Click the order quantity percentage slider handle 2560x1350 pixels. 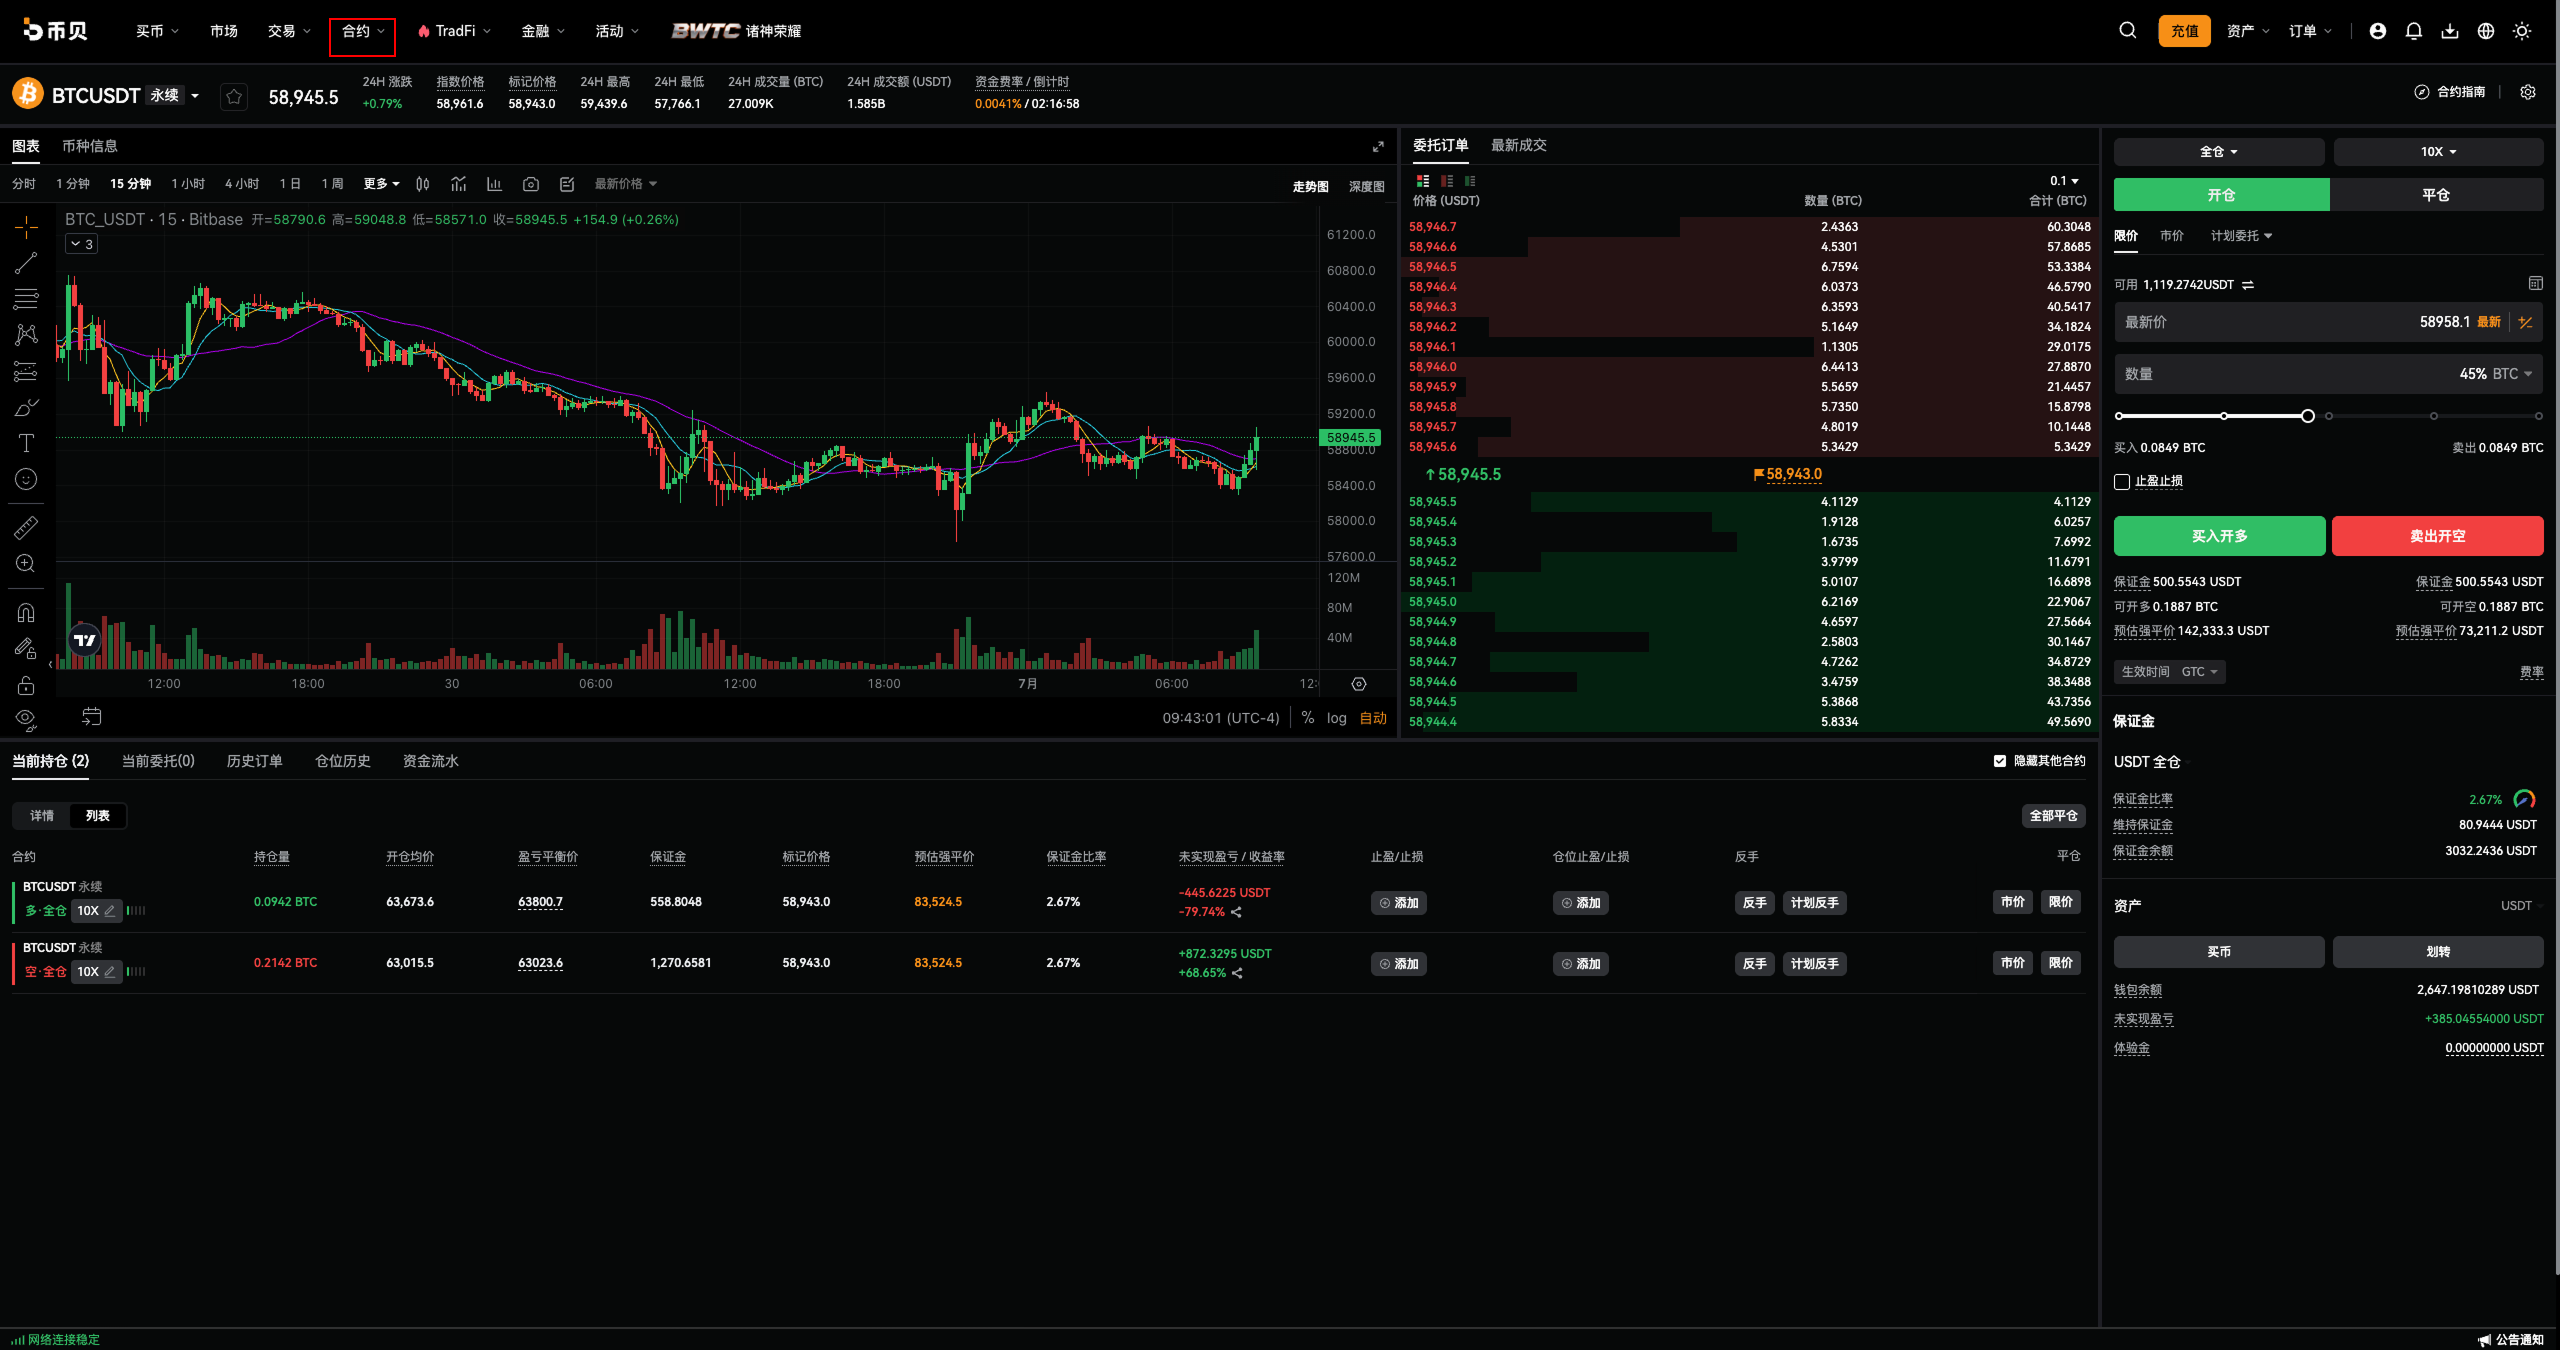click(2307, 416)
